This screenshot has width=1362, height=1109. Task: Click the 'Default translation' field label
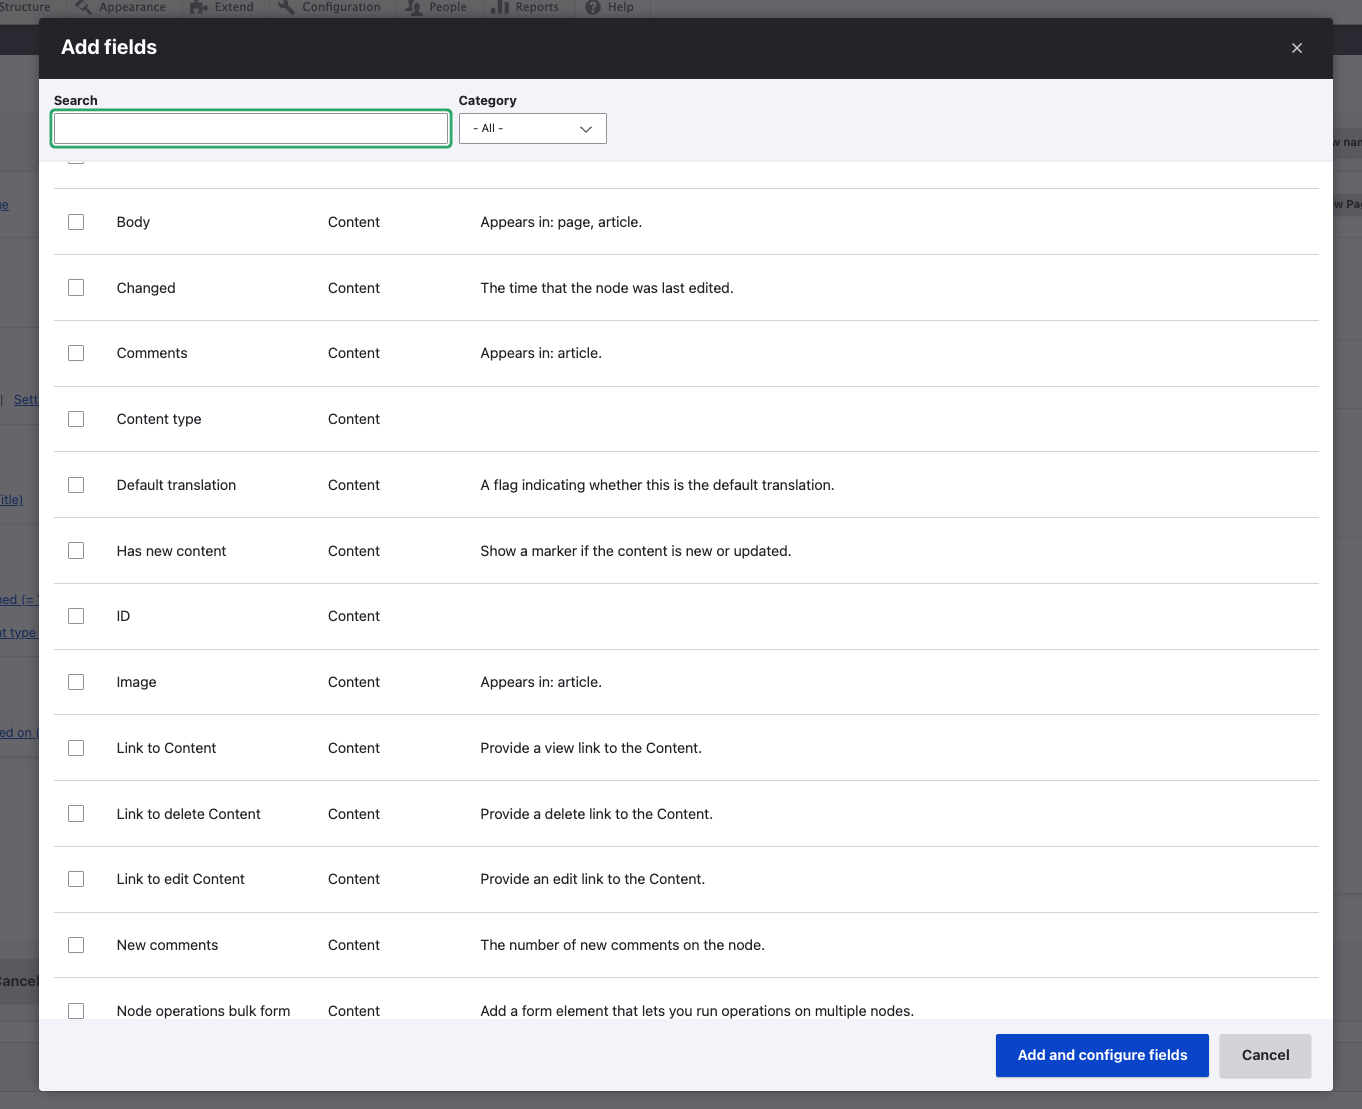pyautogui.click(x=176, y=485)
